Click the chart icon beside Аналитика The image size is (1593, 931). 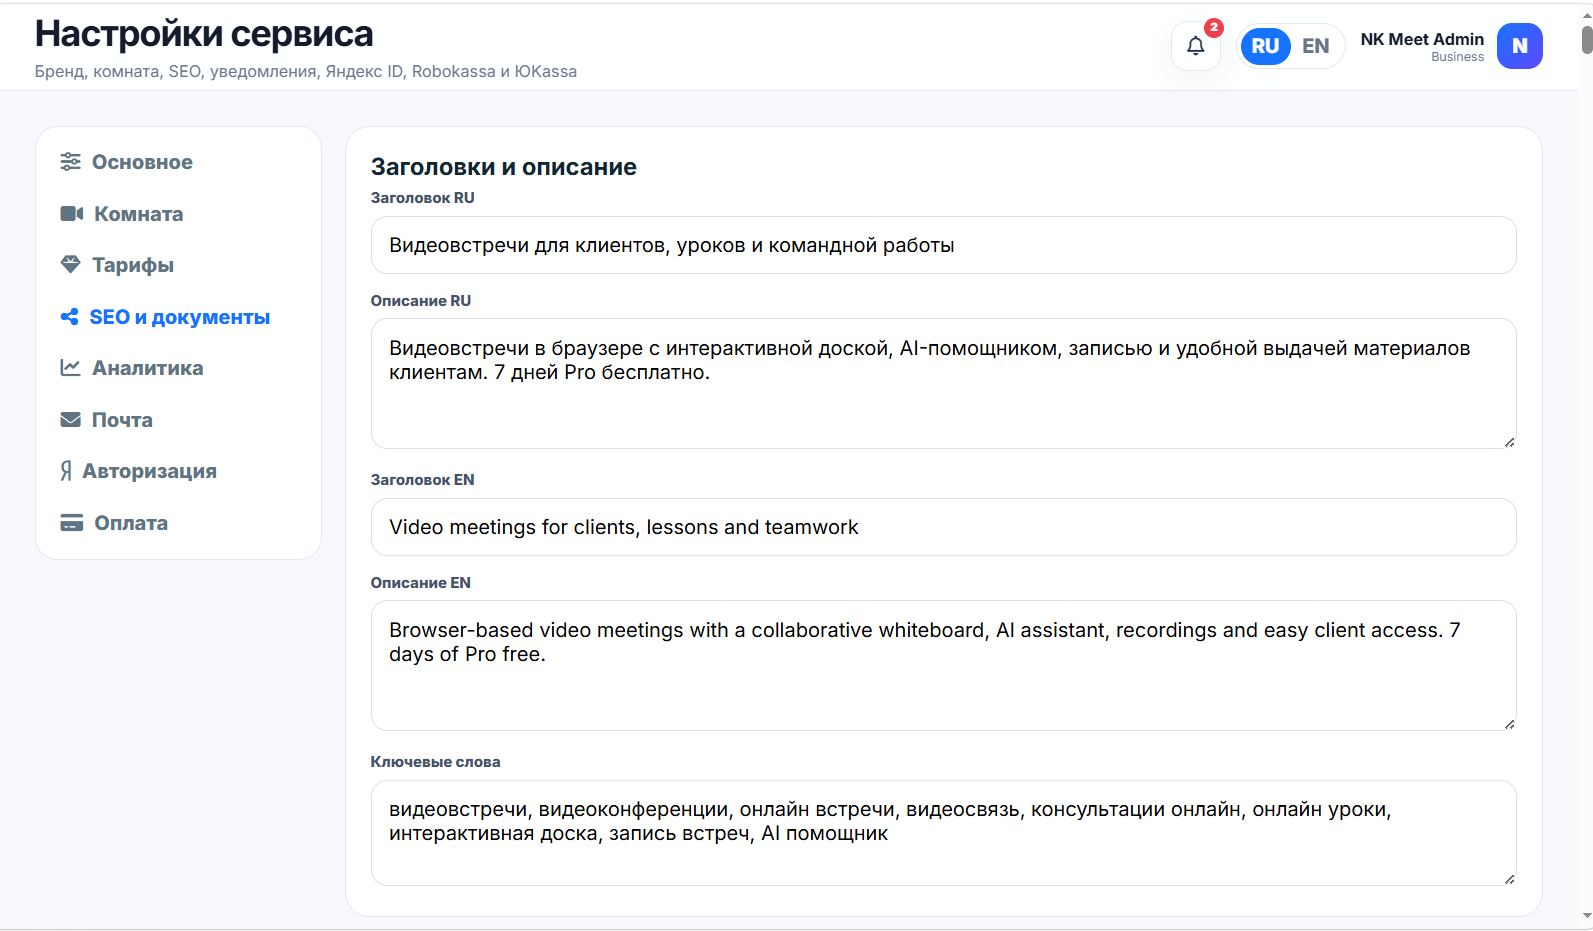70,368
